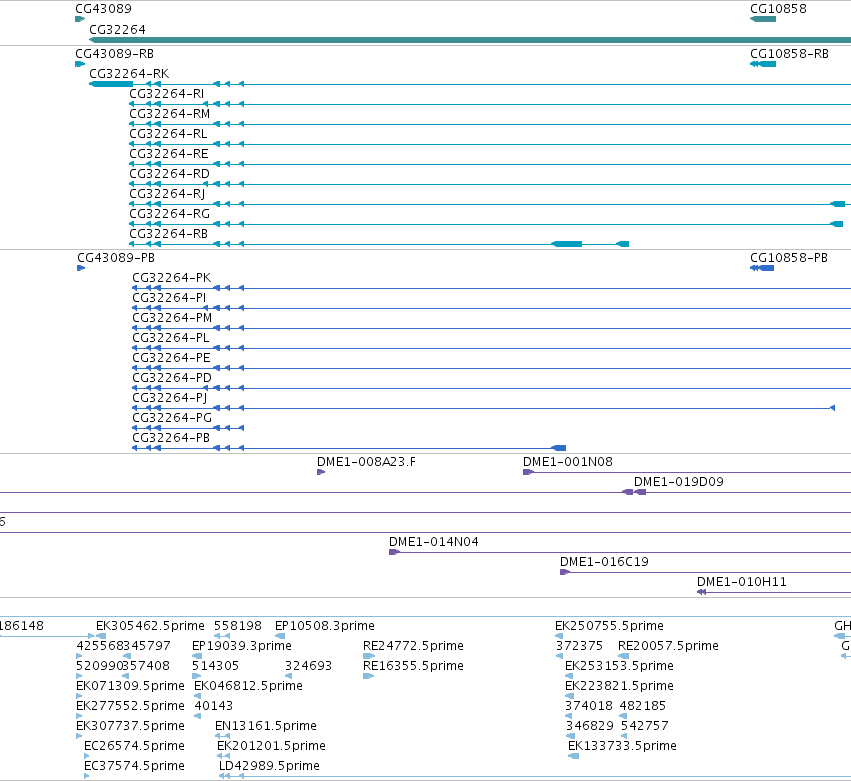Screen dimensions: 851x781
Task: Select the CG32264-PI protein label
Action: point(169,298)
